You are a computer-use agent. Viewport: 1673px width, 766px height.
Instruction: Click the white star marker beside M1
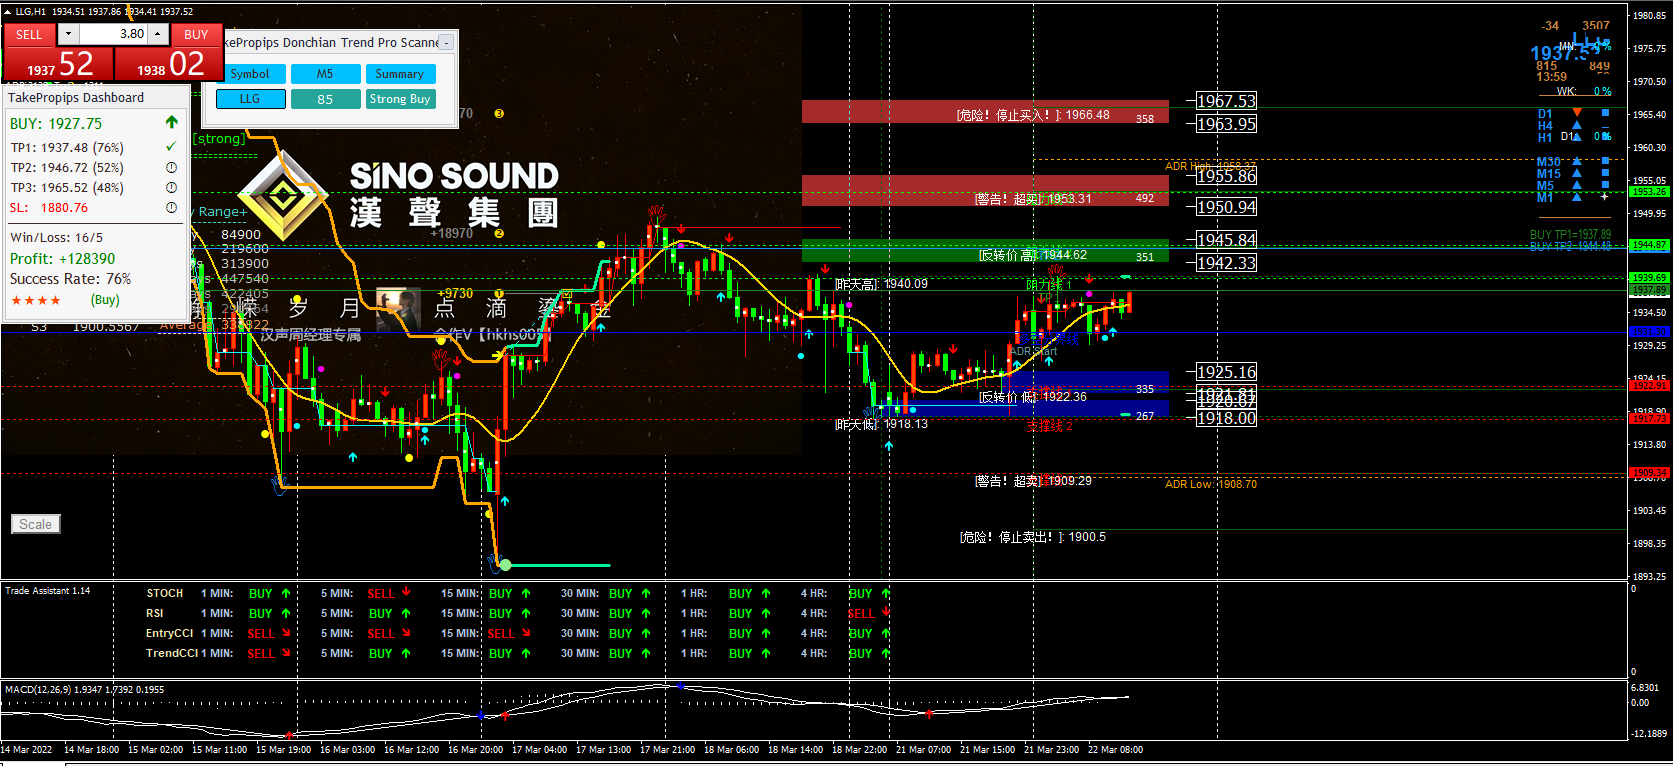pyautogui.click(x=1605, y=197)
